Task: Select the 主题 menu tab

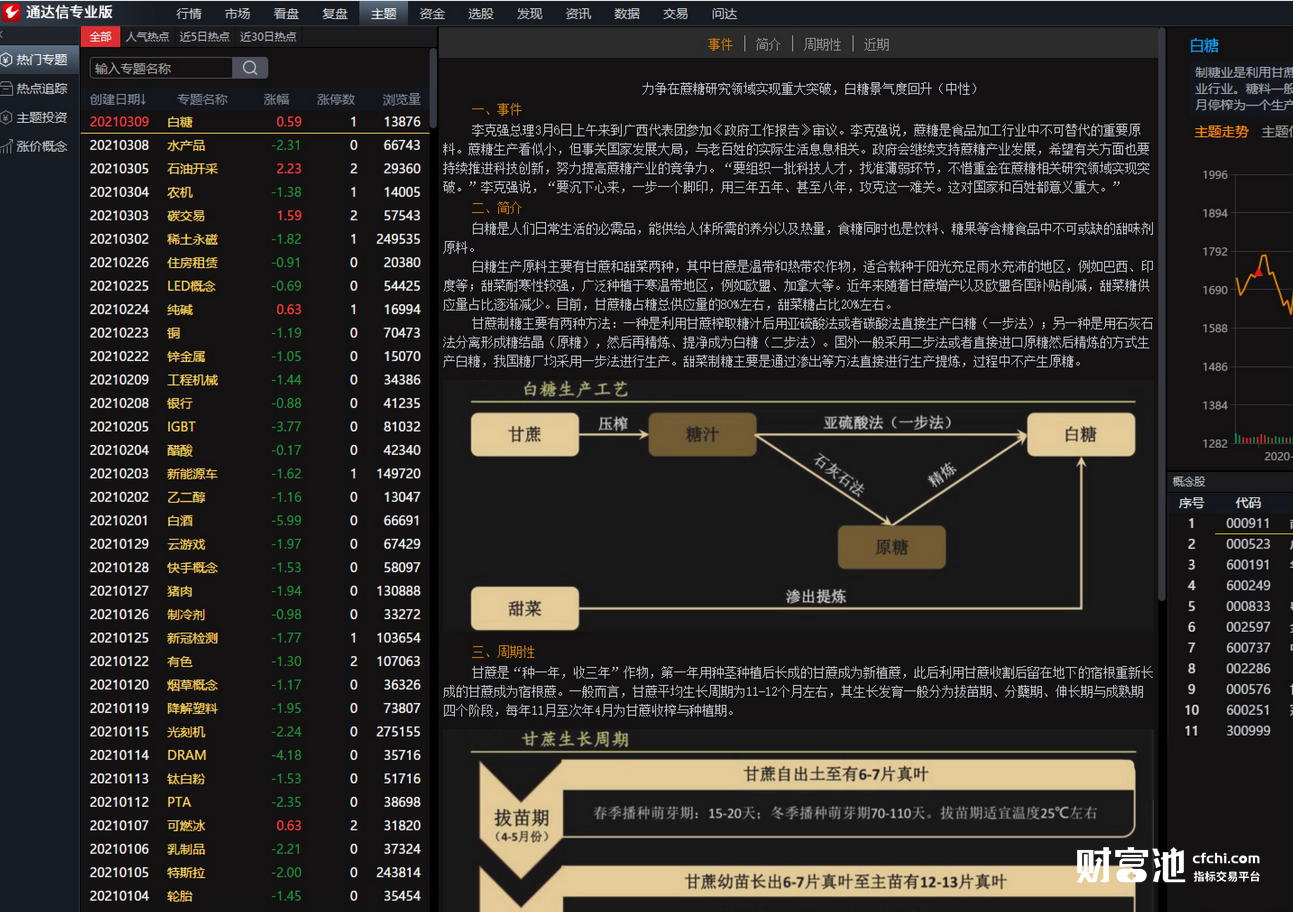Action: tap(384, 14)
